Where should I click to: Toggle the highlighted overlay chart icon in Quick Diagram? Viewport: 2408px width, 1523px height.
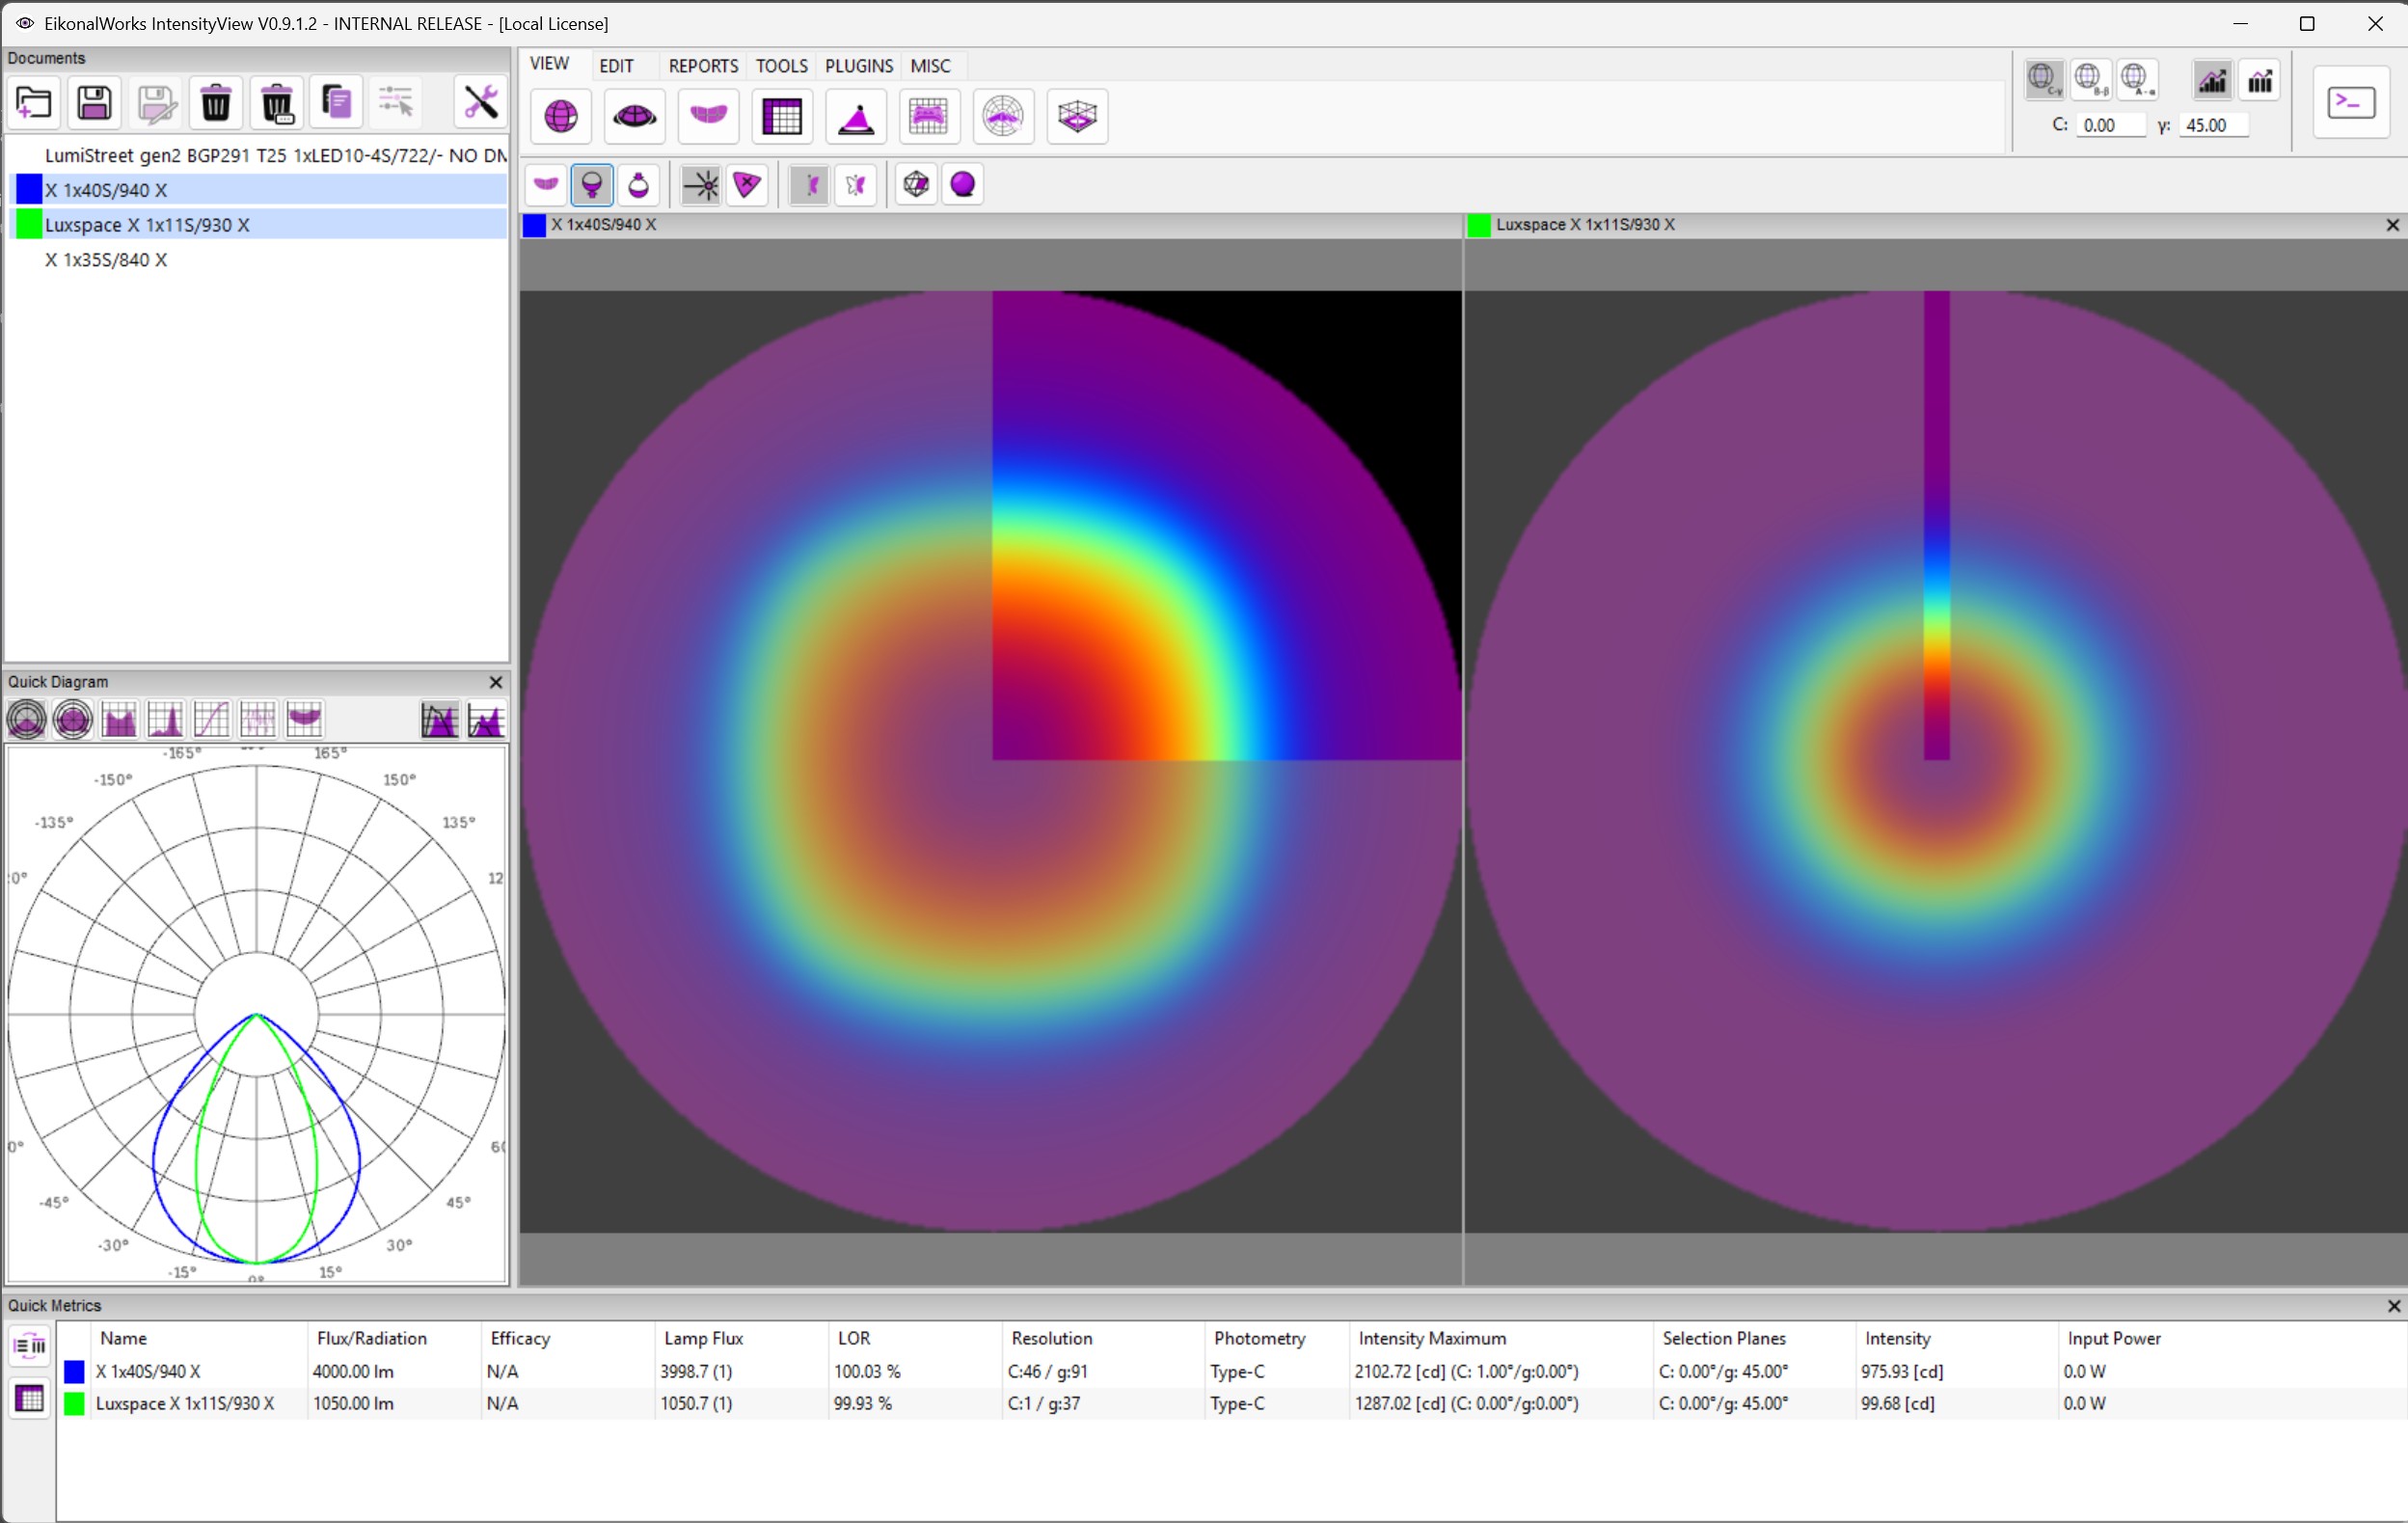(x=440, y=720)
